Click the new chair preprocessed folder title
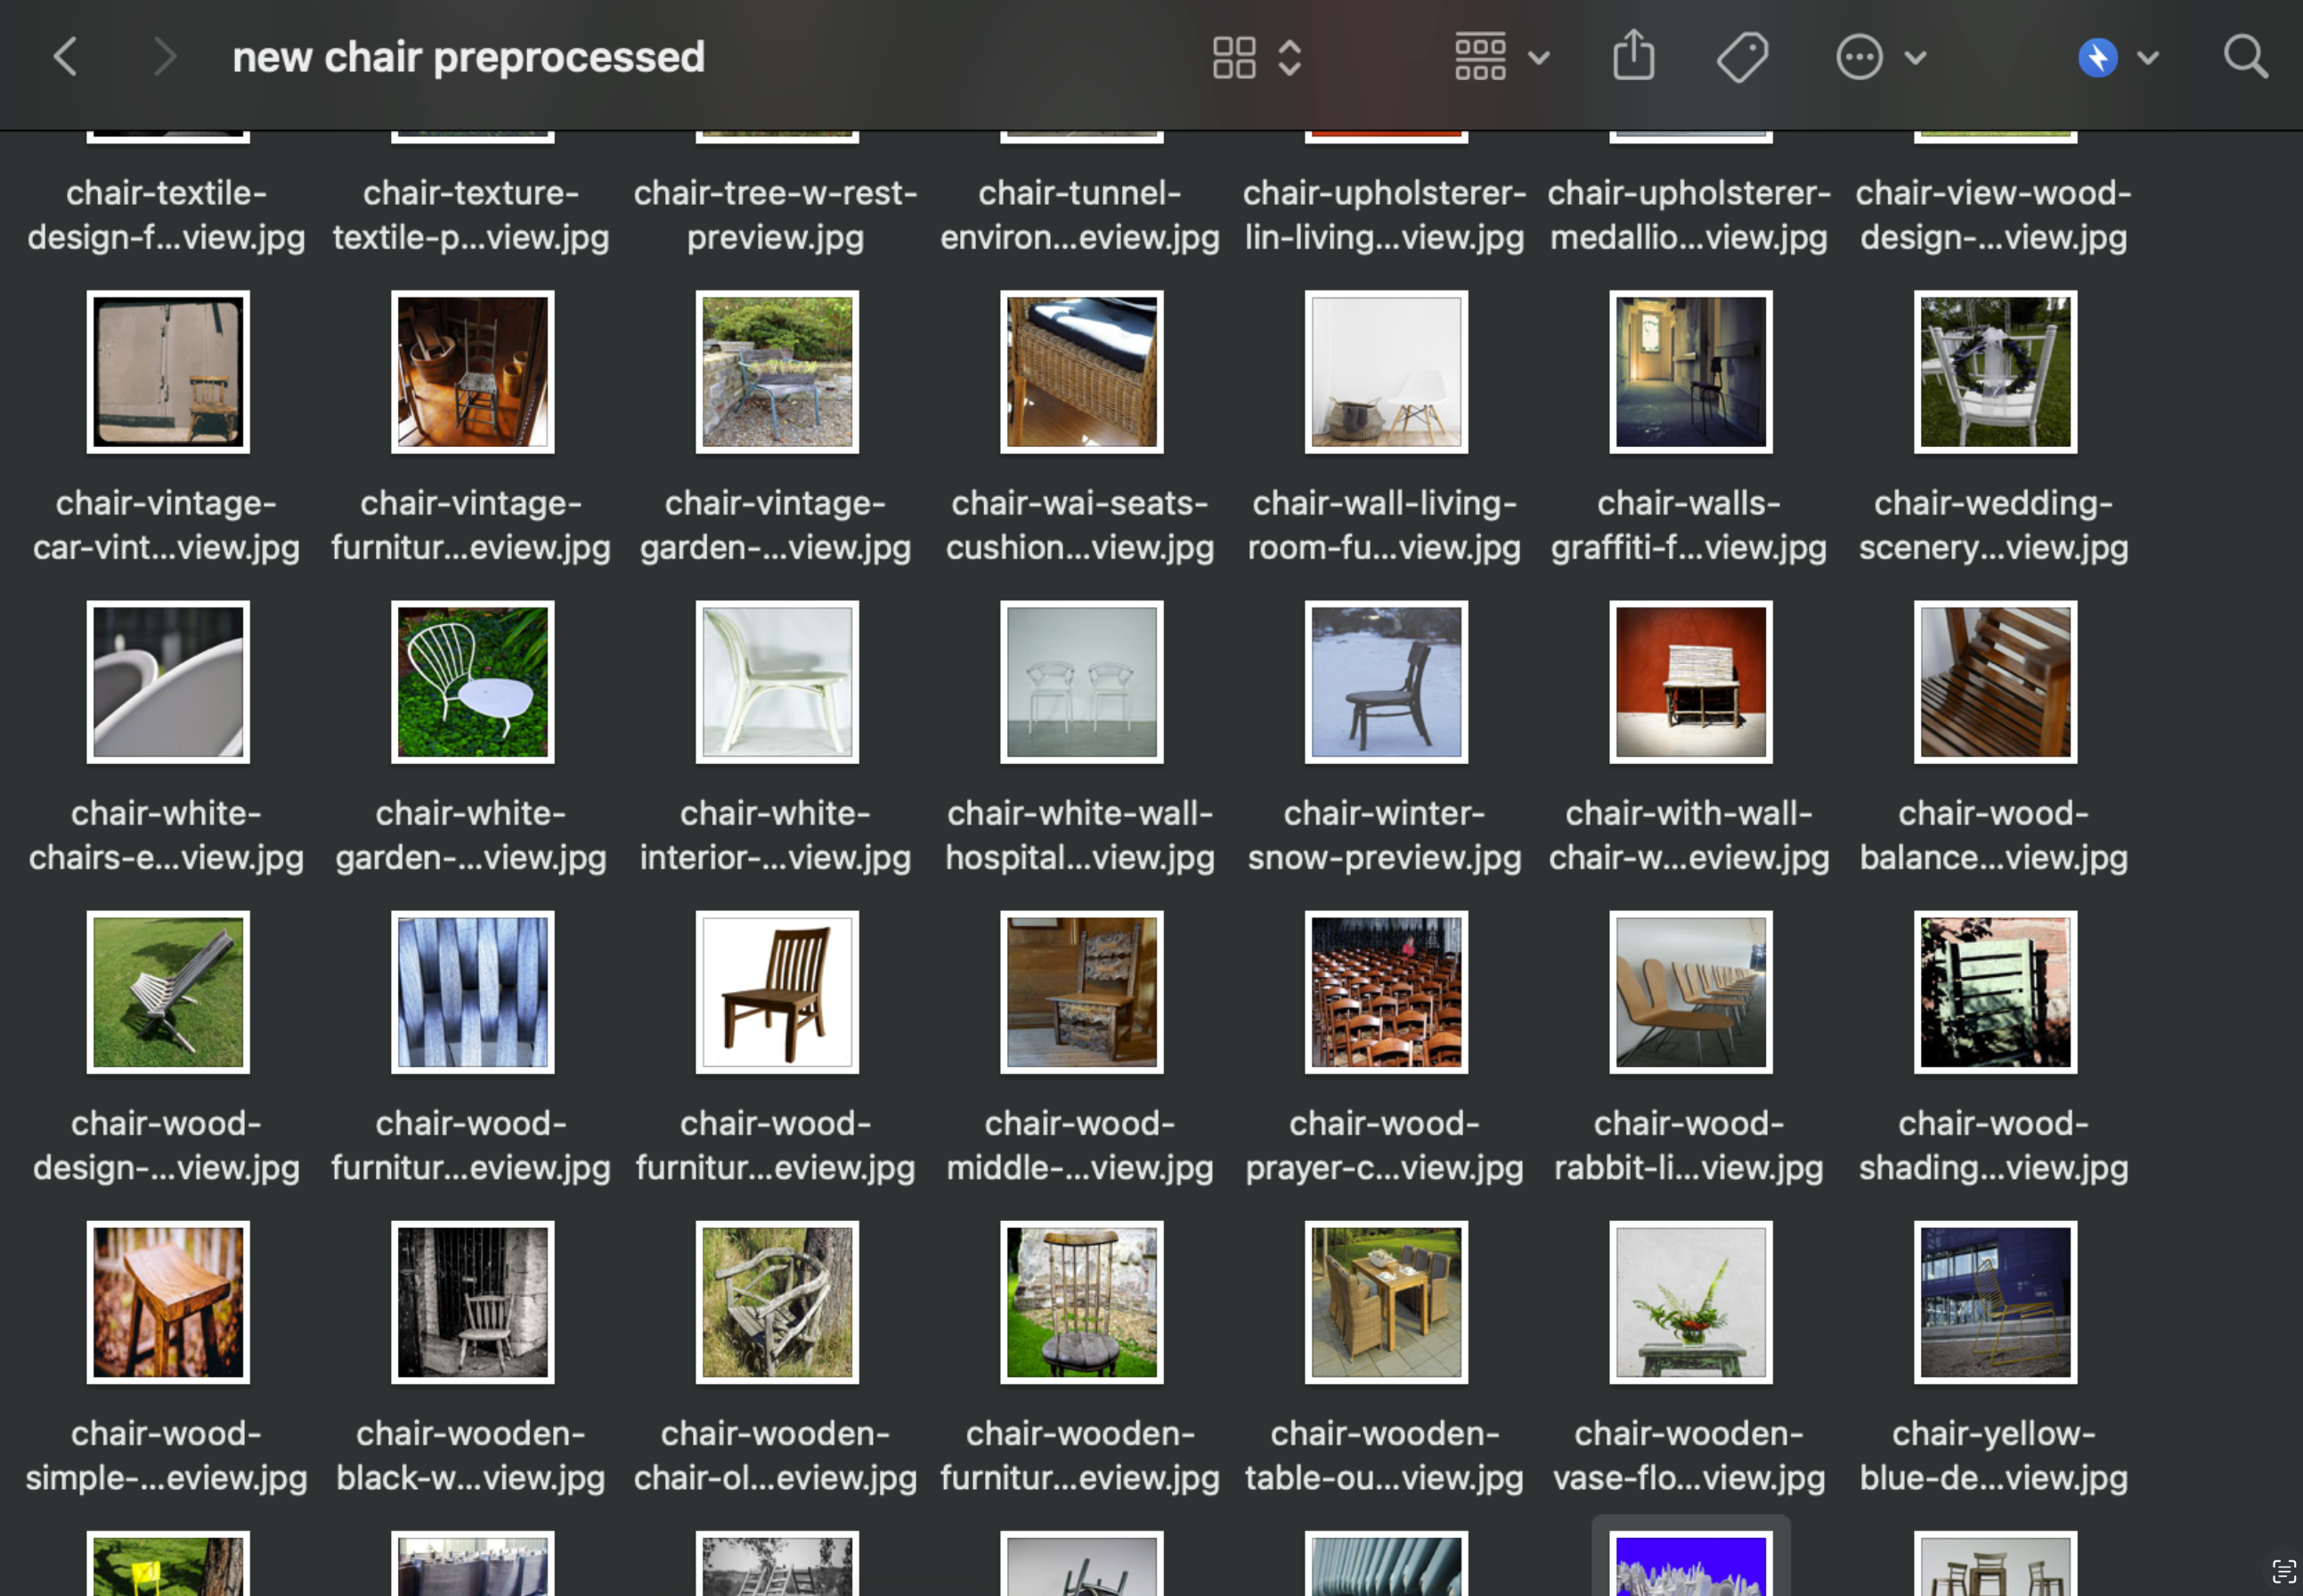 coord(468,57)
